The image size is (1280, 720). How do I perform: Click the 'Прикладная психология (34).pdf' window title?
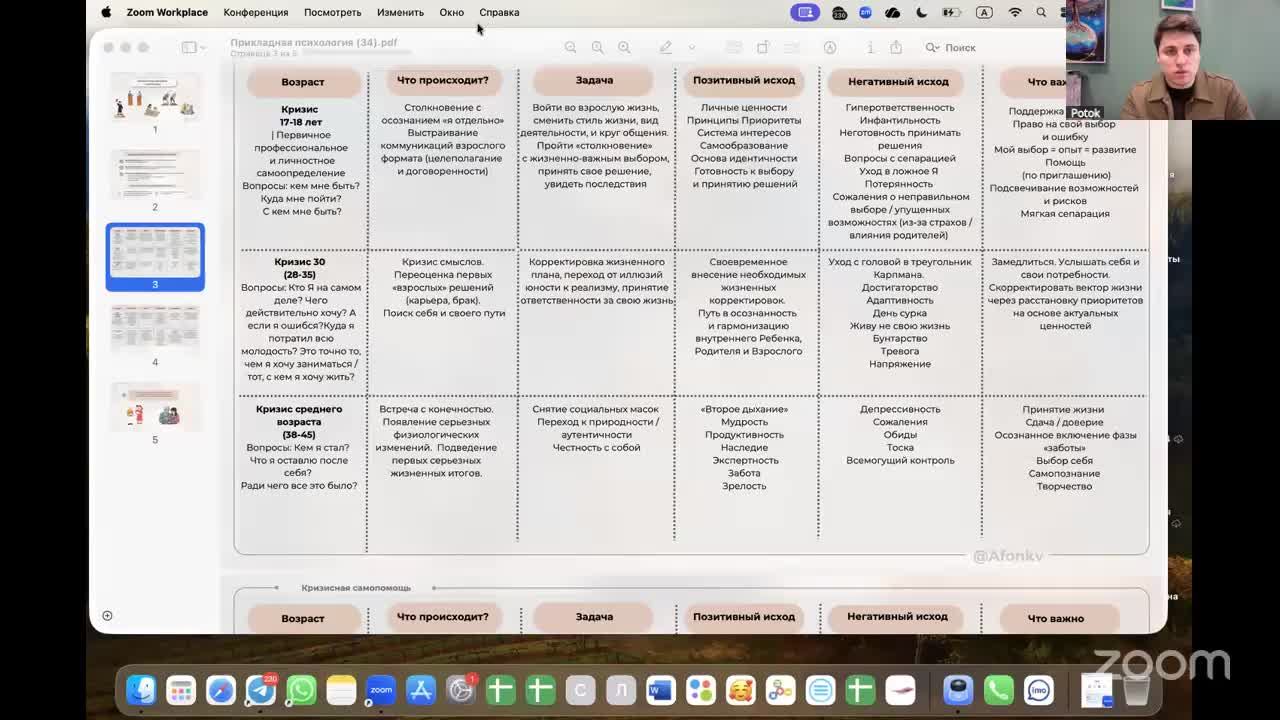coord(314,43)
